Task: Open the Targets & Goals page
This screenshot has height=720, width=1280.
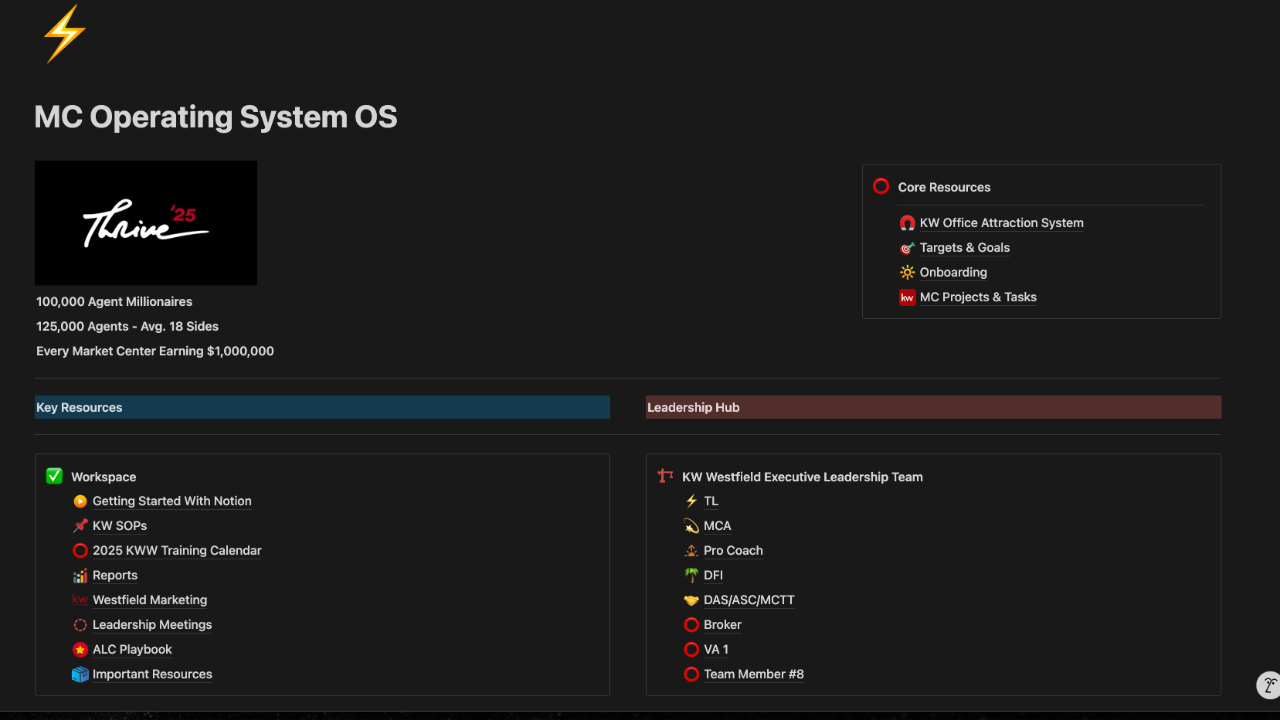Action: [x=965, y=248]
